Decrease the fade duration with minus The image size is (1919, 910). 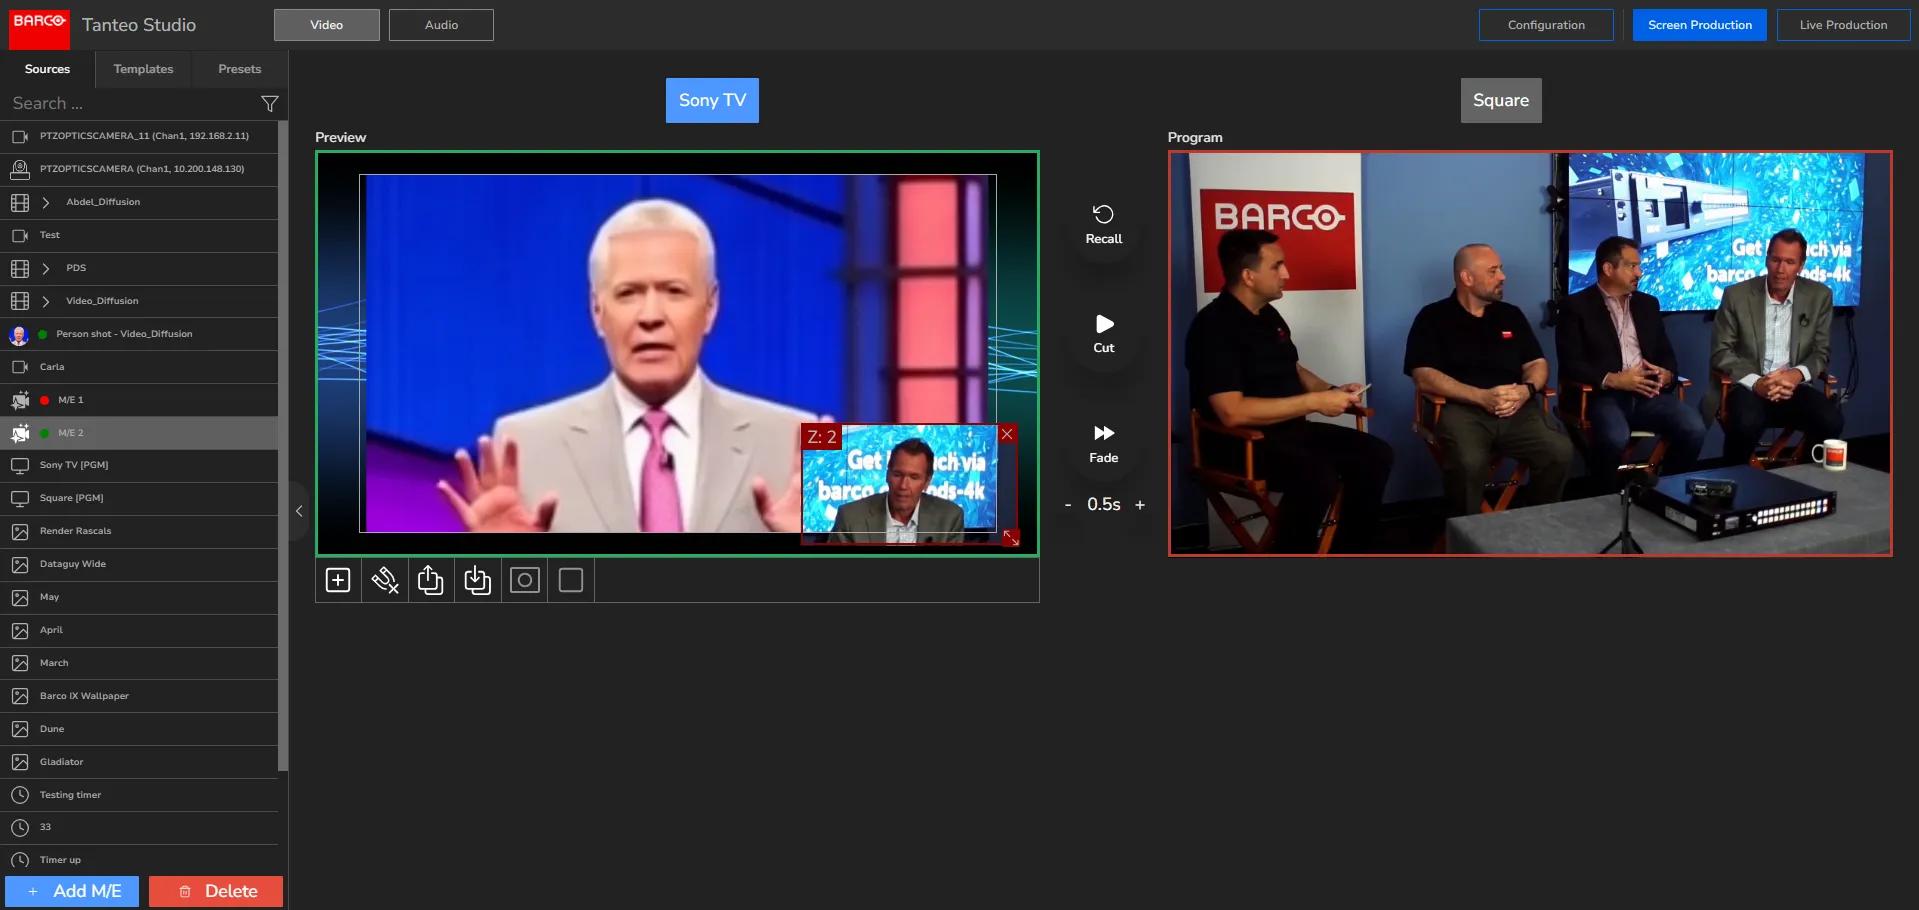coord(1068,505)
